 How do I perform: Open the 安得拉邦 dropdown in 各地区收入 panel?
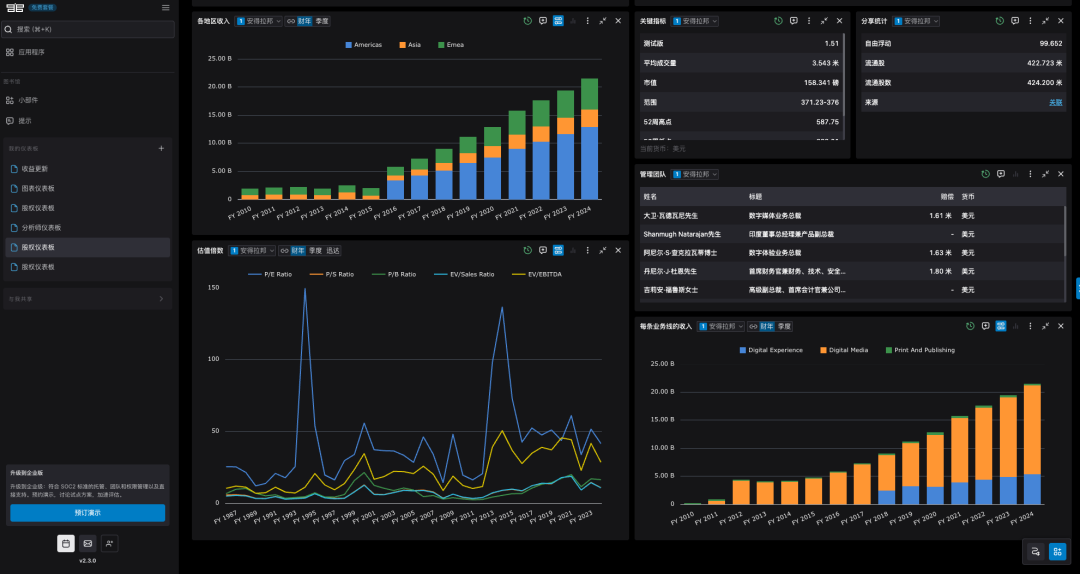(x=258, y=20)
